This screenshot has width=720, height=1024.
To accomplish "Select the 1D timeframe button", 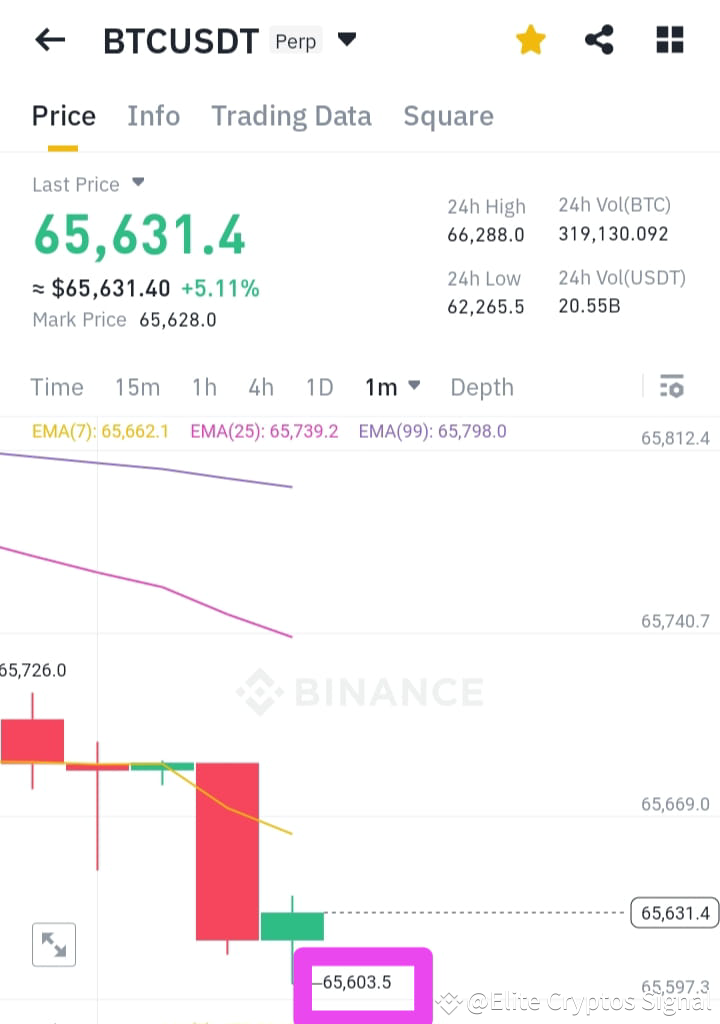I will pos(319,387).
